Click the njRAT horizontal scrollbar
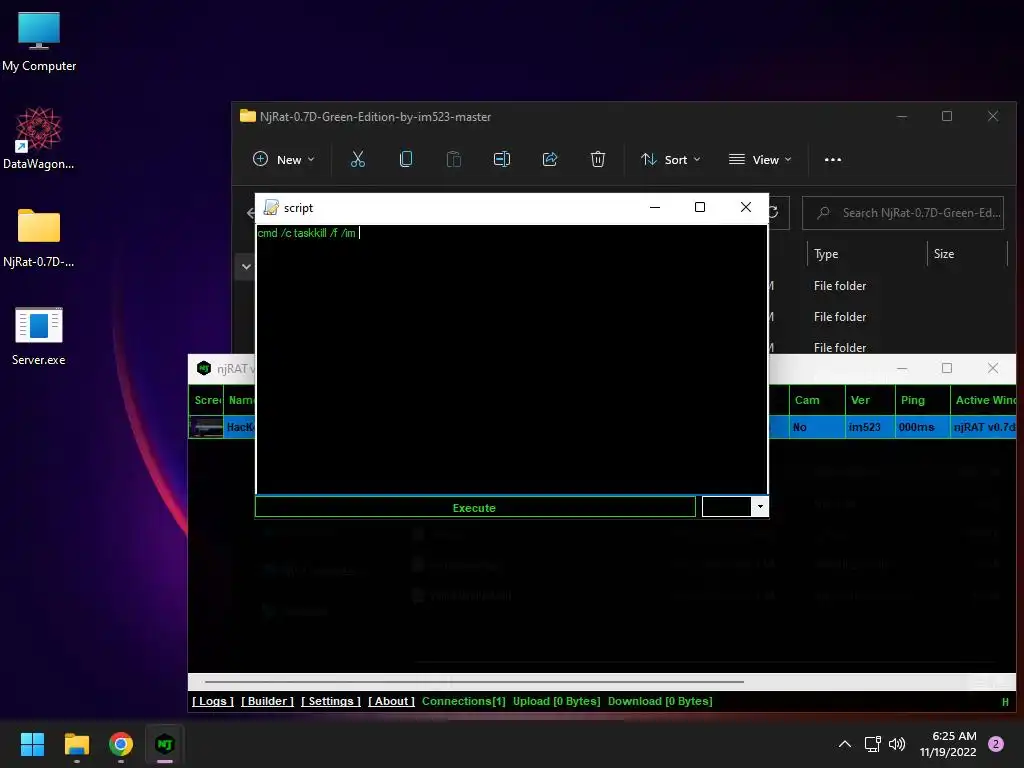Viewport: 1024px width, 768px height. pyautogui.click(x=475, y=681)
